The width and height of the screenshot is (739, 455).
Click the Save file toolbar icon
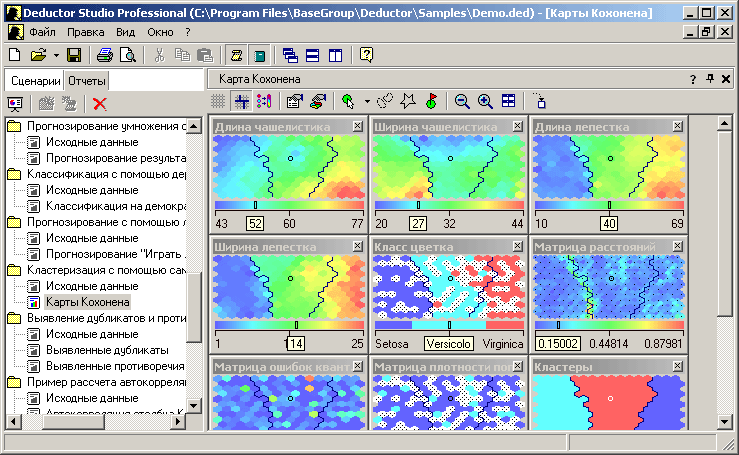coord(74,54)
